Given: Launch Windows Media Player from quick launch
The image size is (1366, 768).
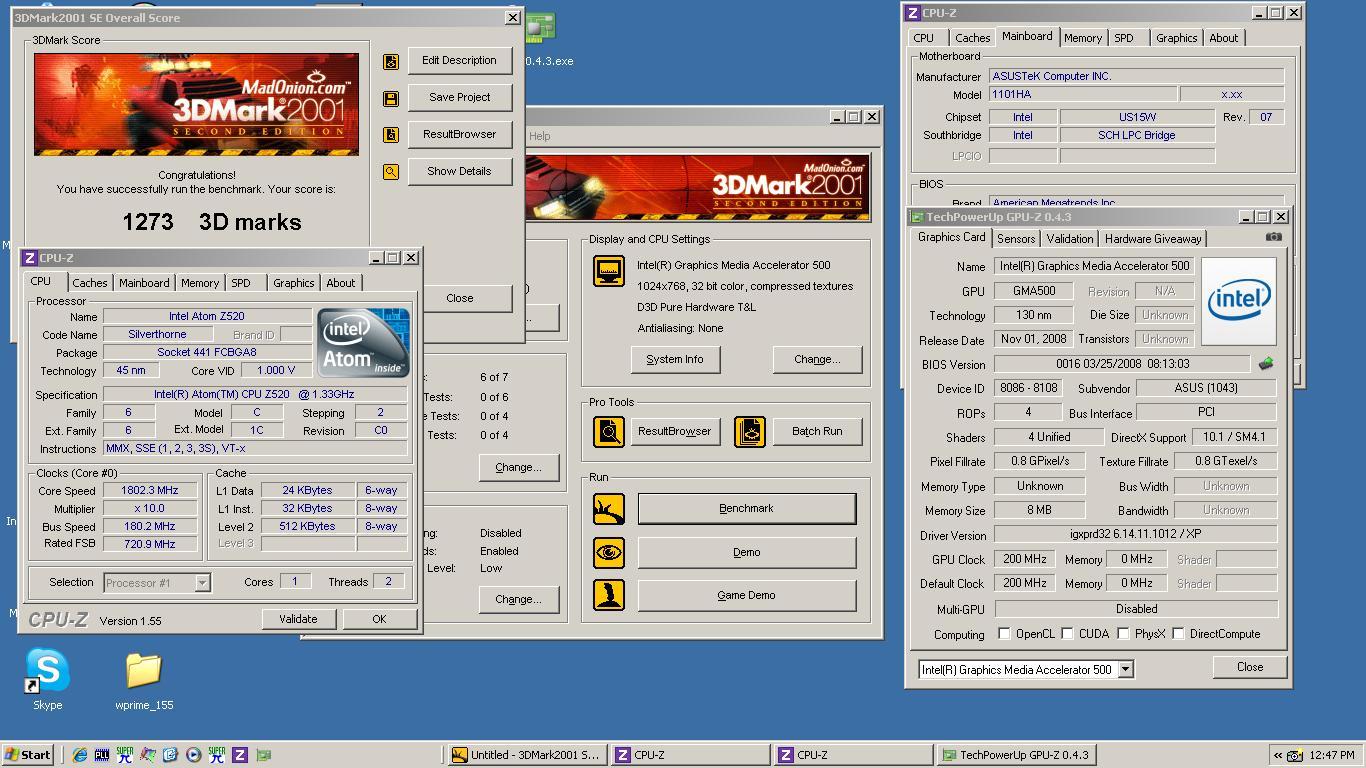Looking at the screenshot, I should [193, 755].
